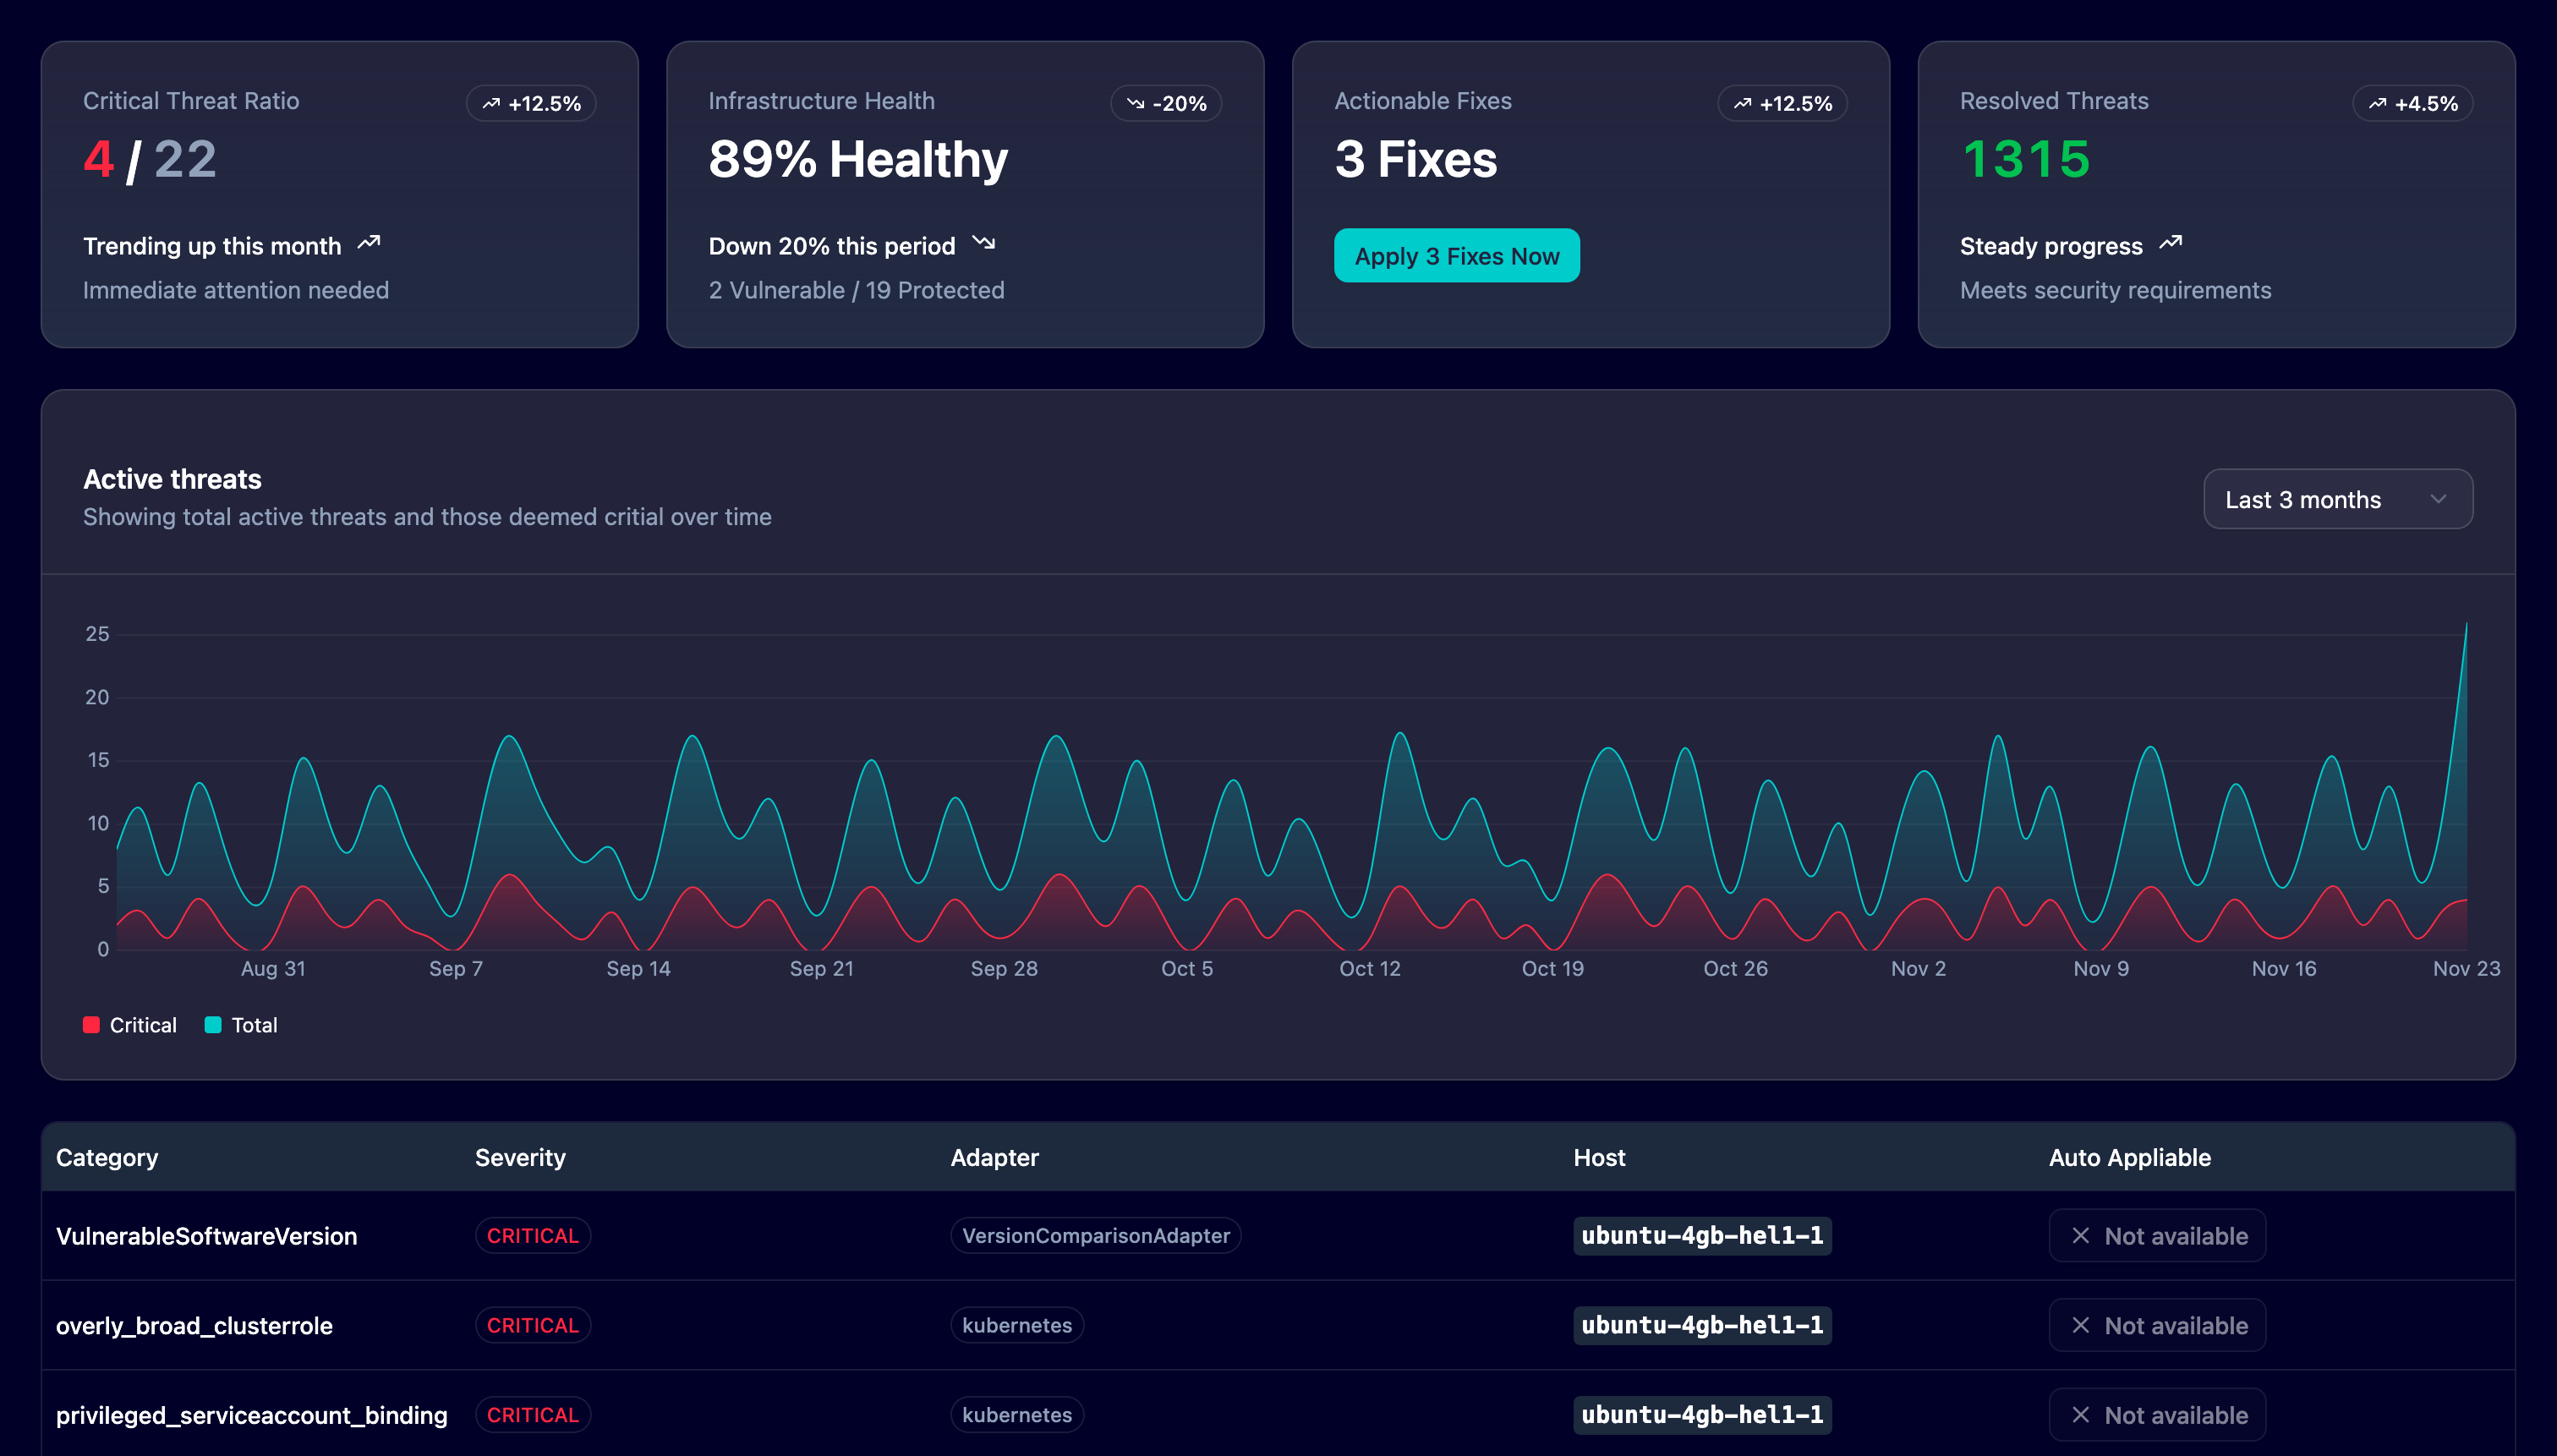Click trending-down icon in Infrastructure Health badge
Screen dimensions: 2557x1456
coord(1135,103)
